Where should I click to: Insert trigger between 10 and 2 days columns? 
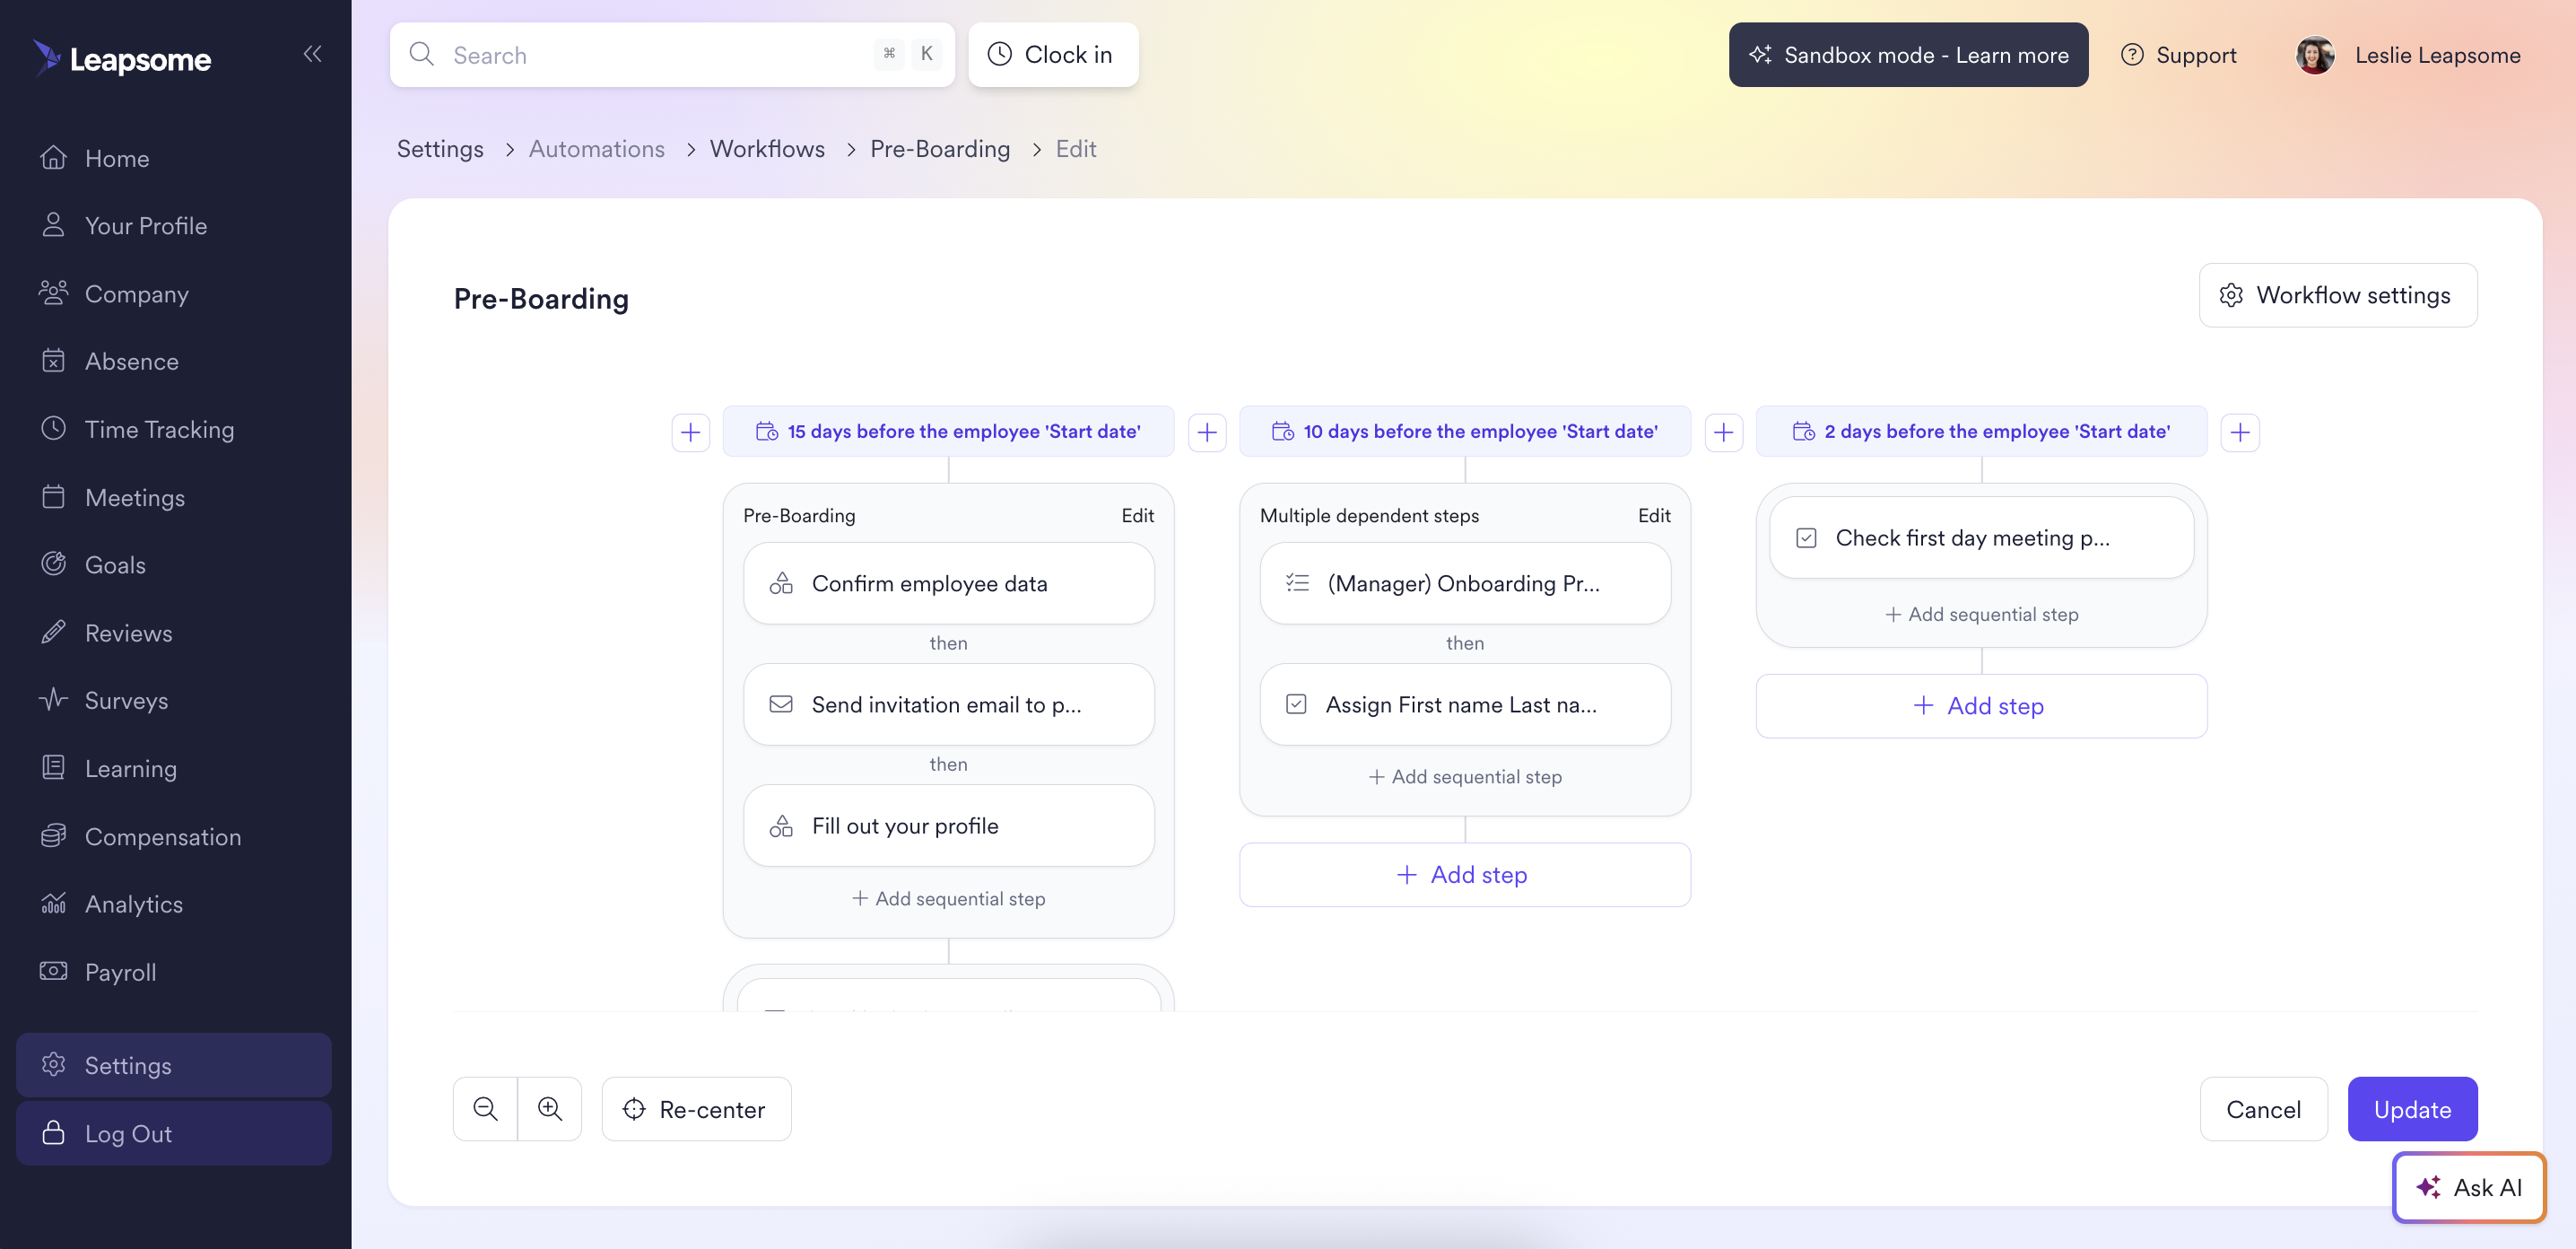(1723, 432)
